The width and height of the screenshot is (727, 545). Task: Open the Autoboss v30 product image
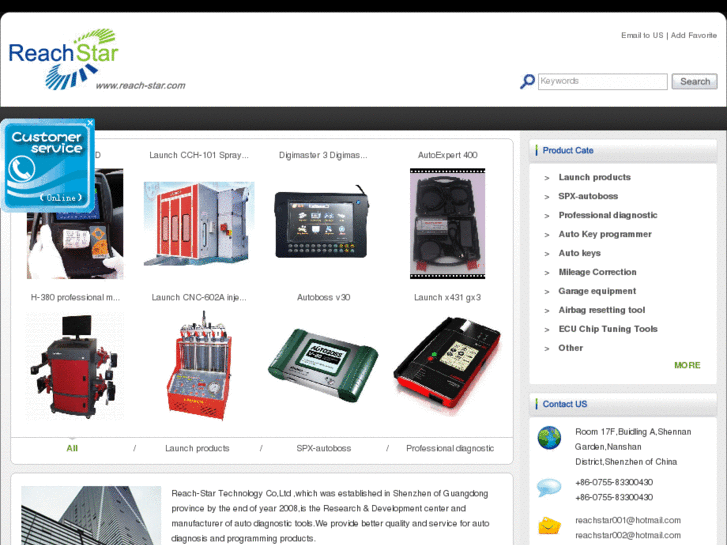pyautogui.click(x=323, y=365)
